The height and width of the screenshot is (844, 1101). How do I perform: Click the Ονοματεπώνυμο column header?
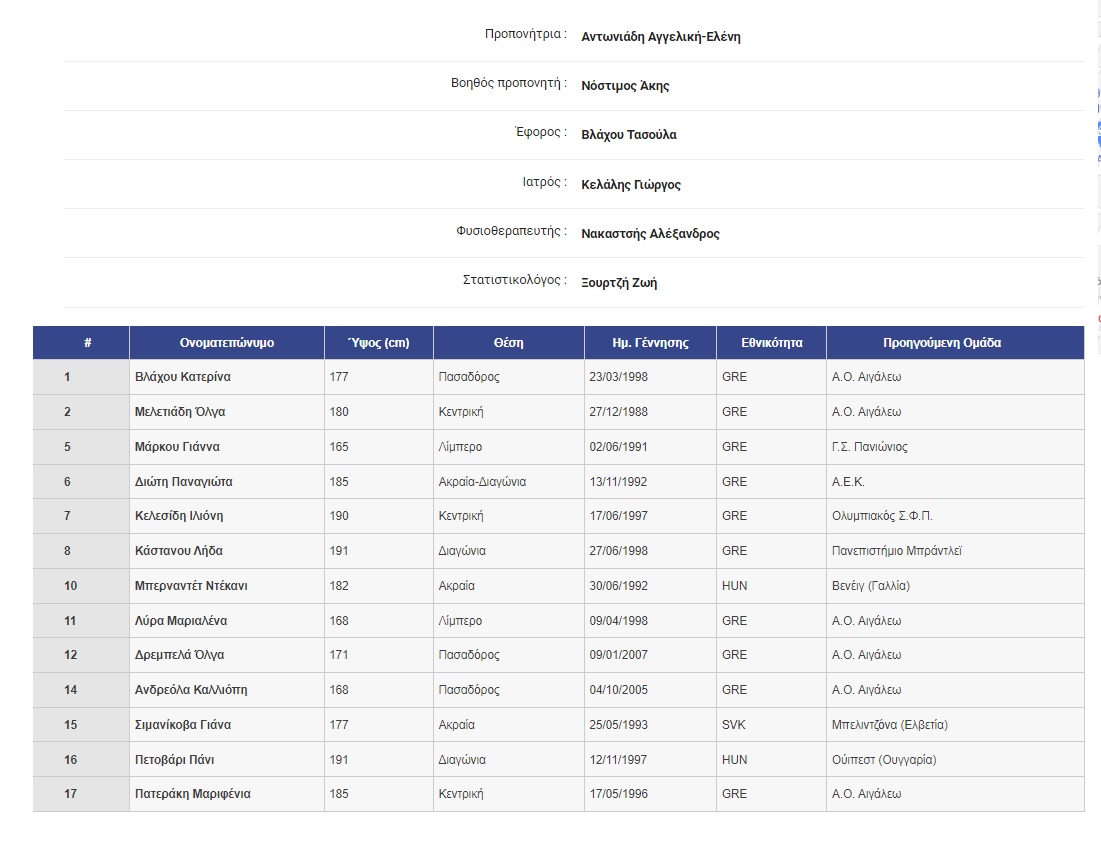tap(225, 342)
